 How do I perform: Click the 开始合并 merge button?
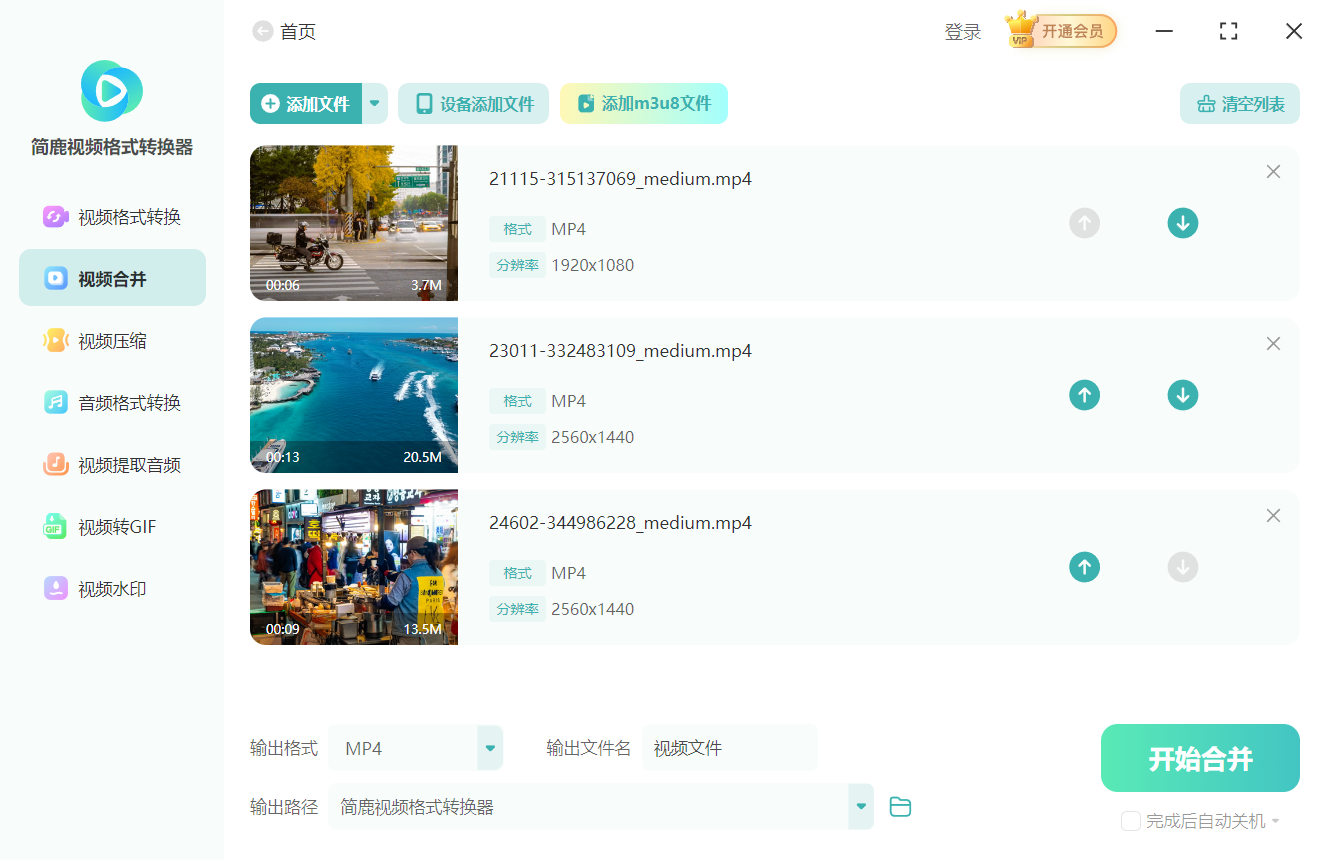tap(1199, 758)
